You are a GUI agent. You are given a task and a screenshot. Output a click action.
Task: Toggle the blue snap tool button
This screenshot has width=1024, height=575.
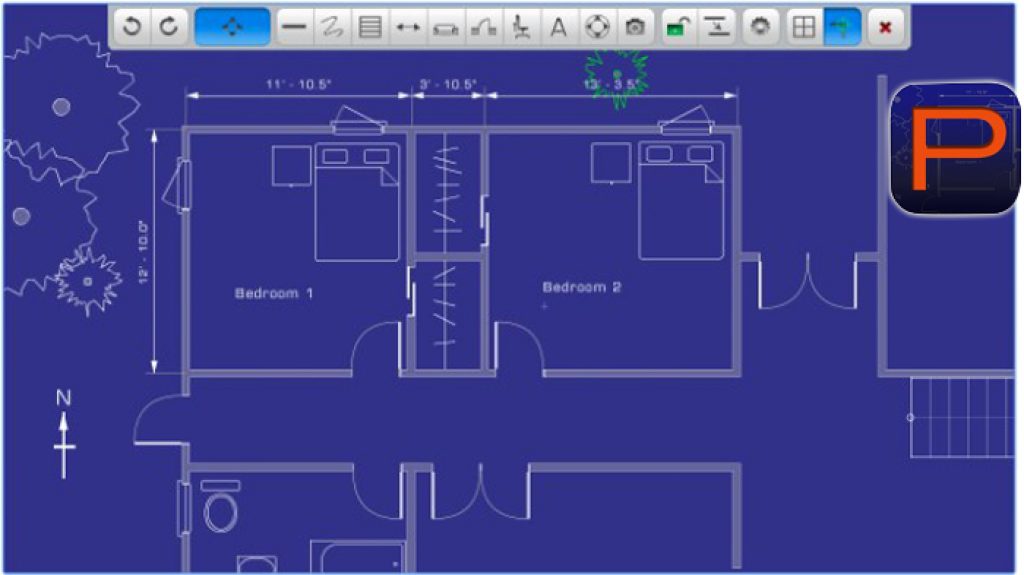(842, 27)
